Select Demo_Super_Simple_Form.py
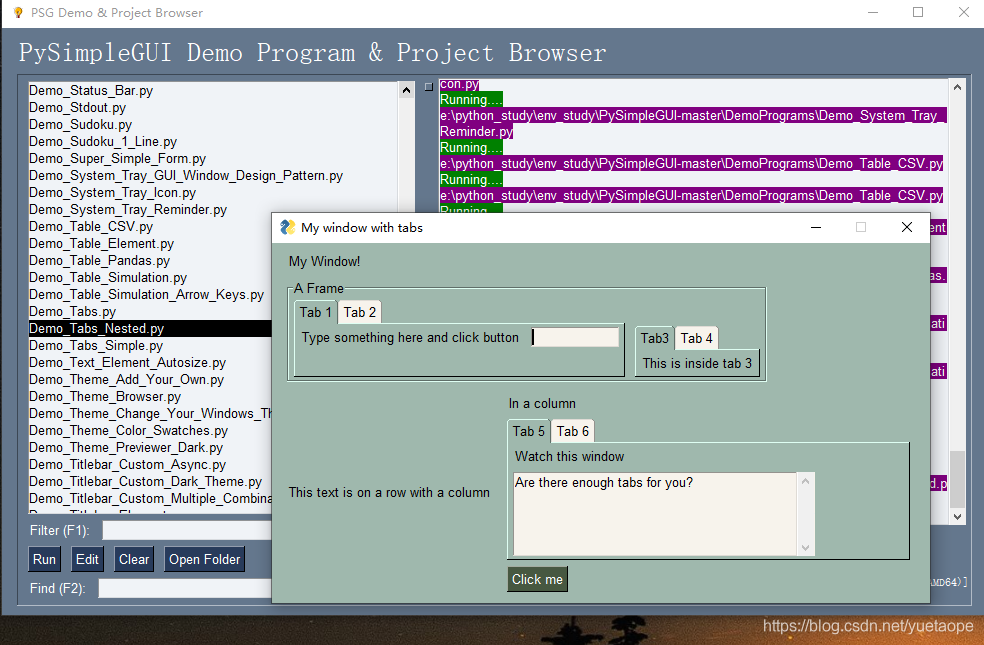Viewport: 984px width, 645px height. click(x=117, y=158)
